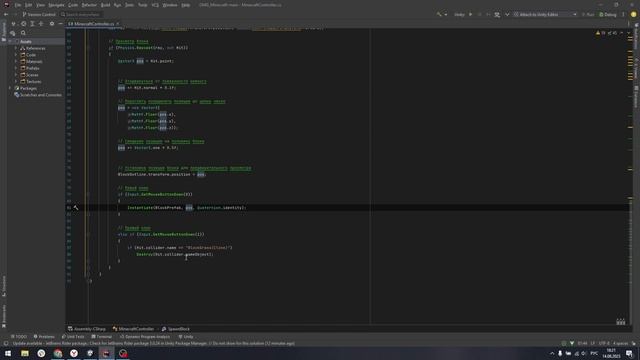Open the Version Control widget
This screenshot has width=640, height=360.
click(x=39, y=14)
